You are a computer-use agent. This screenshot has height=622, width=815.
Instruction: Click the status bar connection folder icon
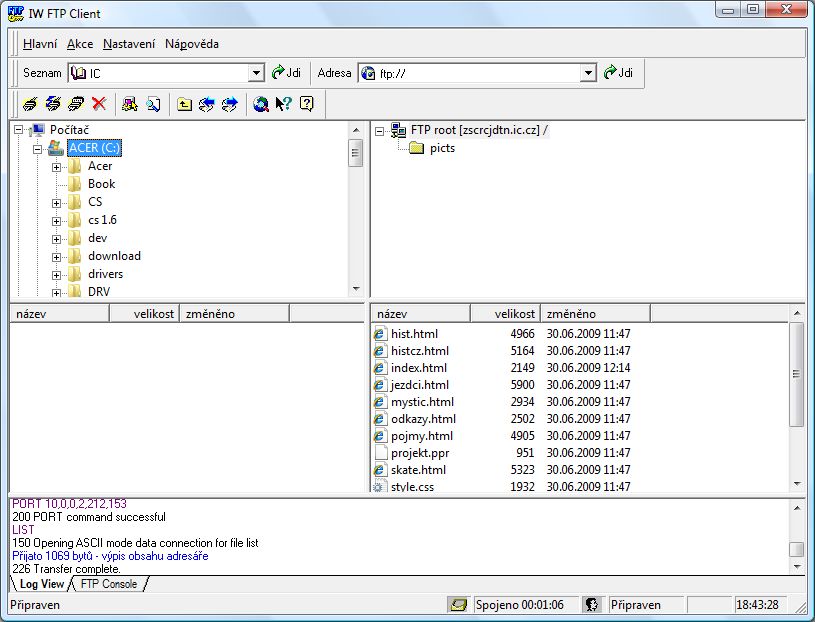pyautogui.click(x=458, y=604)
